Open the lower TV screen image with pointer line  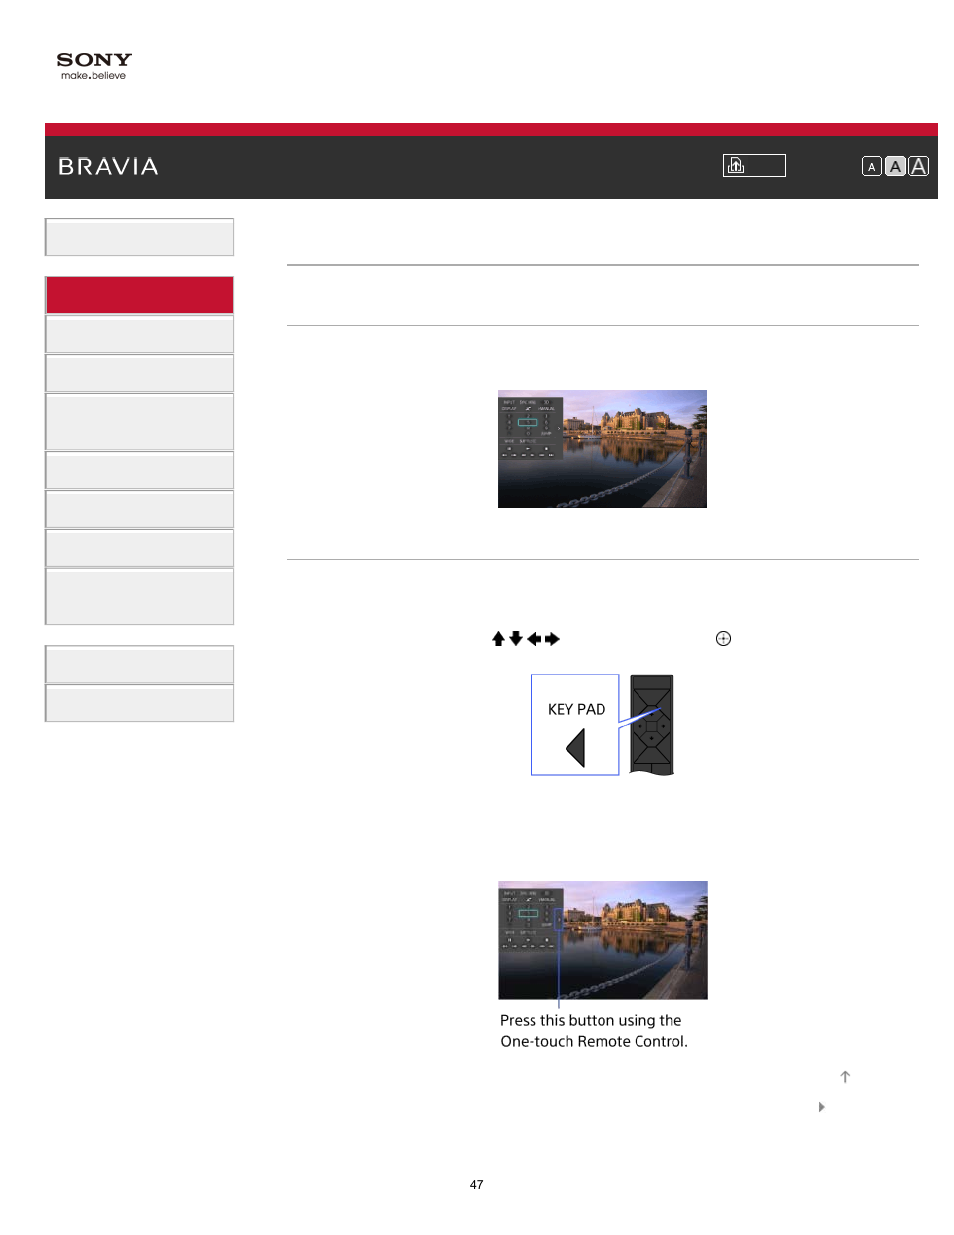coord(603,940)
